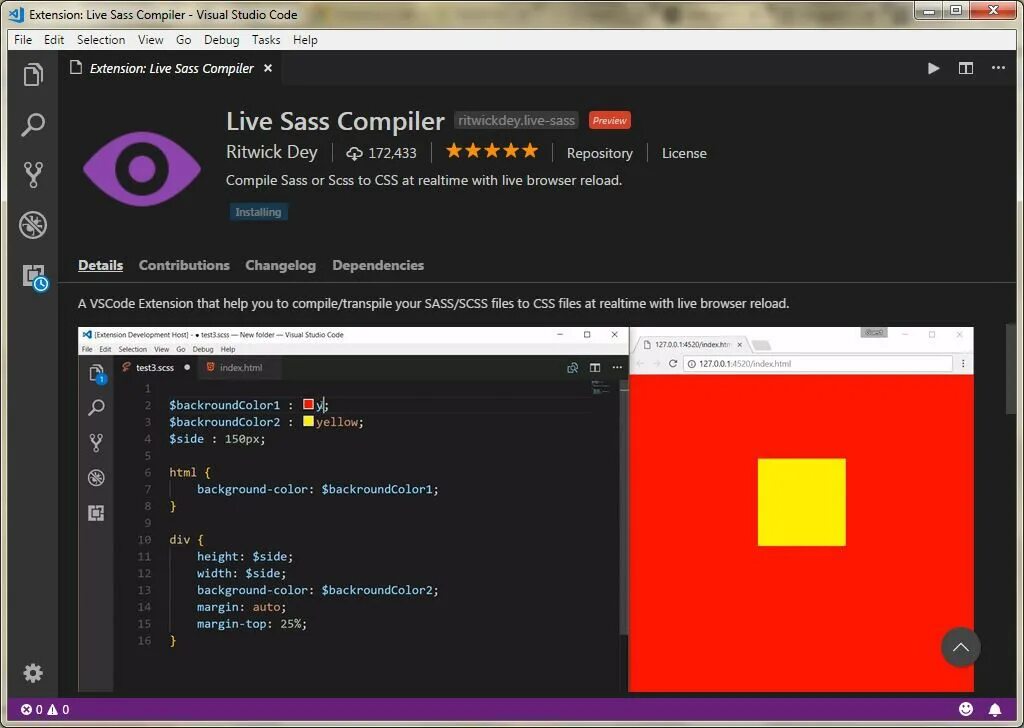Image resolution: width=1024 pixels, height=728 pixels.
Task: Open Manage gear icon at bottom left
Action: (33, 673)
